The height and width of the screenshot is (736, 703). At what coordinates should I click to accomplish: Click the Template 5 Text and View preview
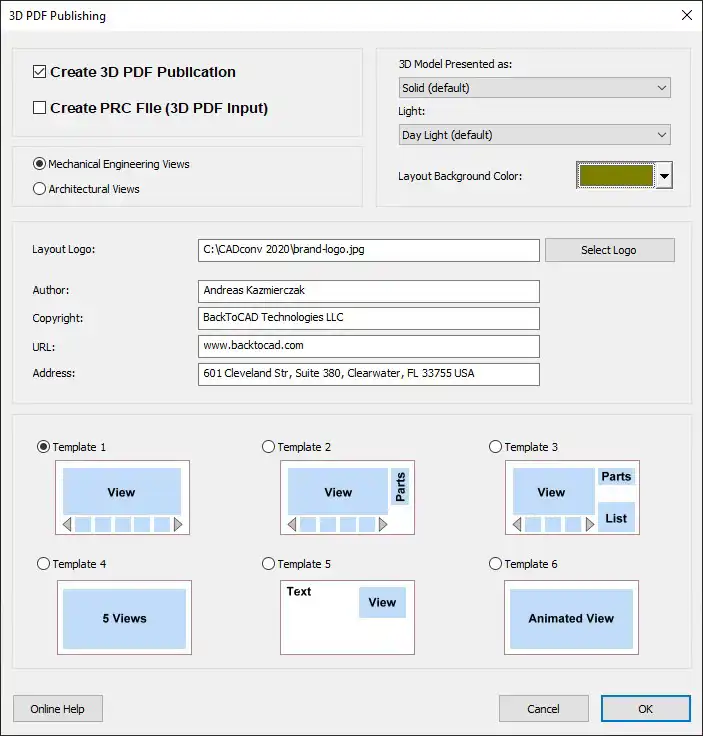pos(347,617)
